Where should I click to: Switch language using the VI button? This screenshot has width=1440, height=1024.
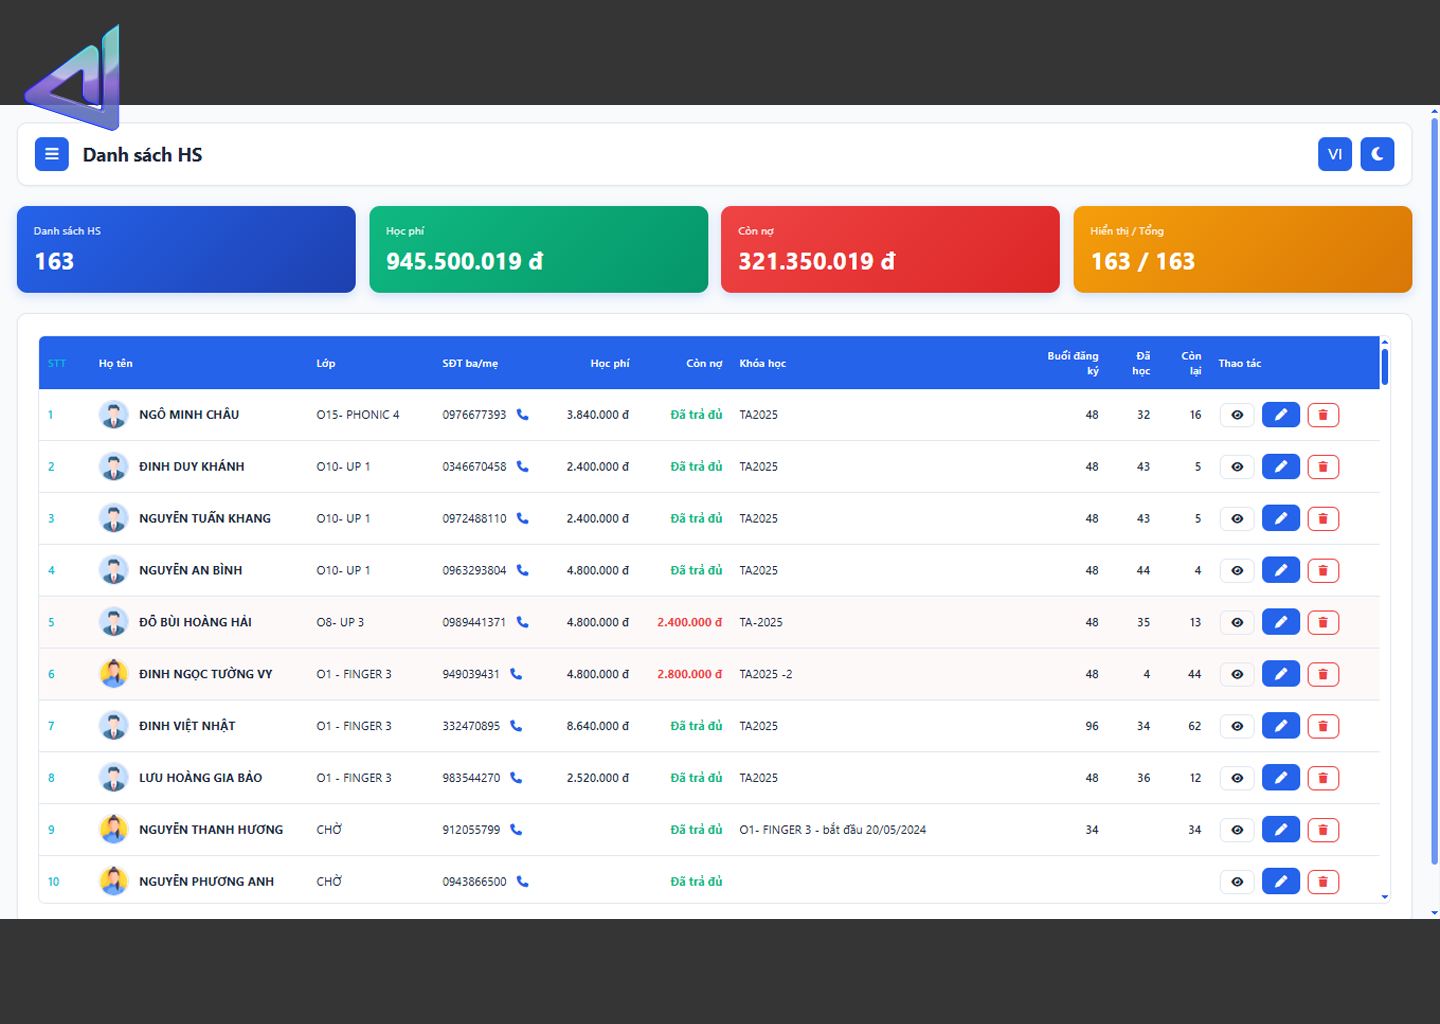pos(1334,154)
